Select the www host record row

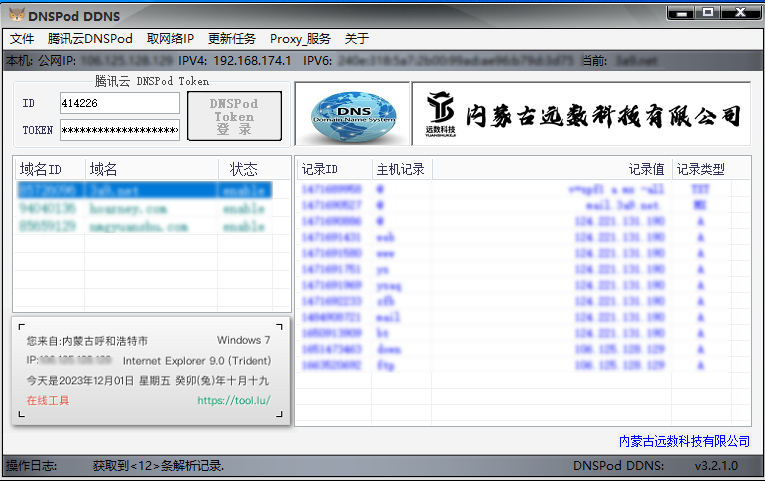[x=514, y=253]
